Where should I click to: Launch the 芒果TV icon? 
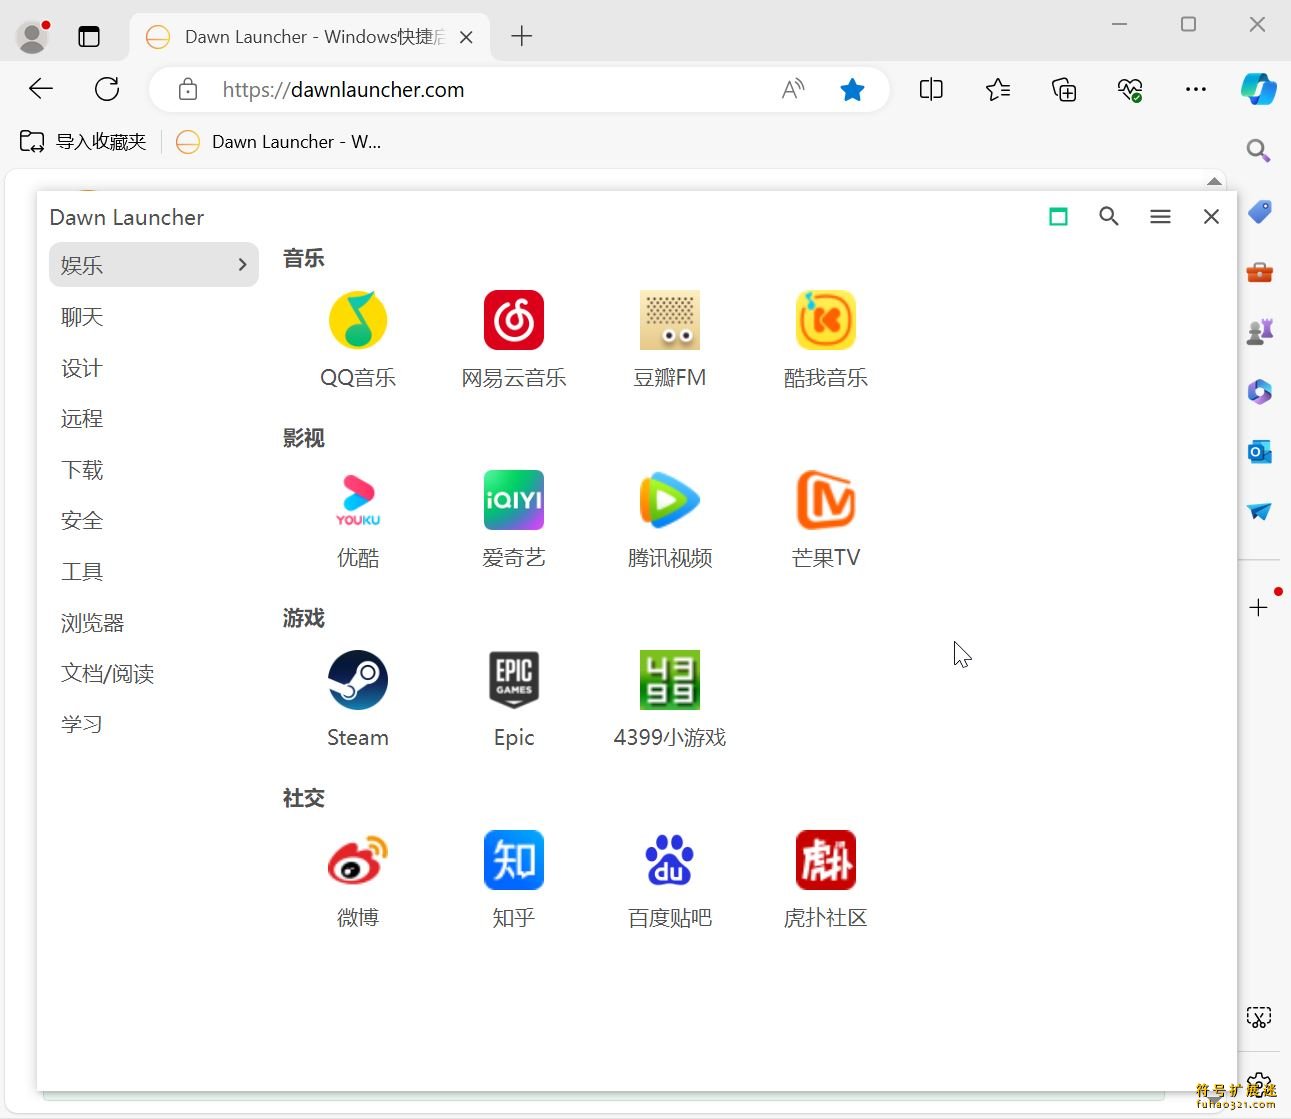pos(826,501)
